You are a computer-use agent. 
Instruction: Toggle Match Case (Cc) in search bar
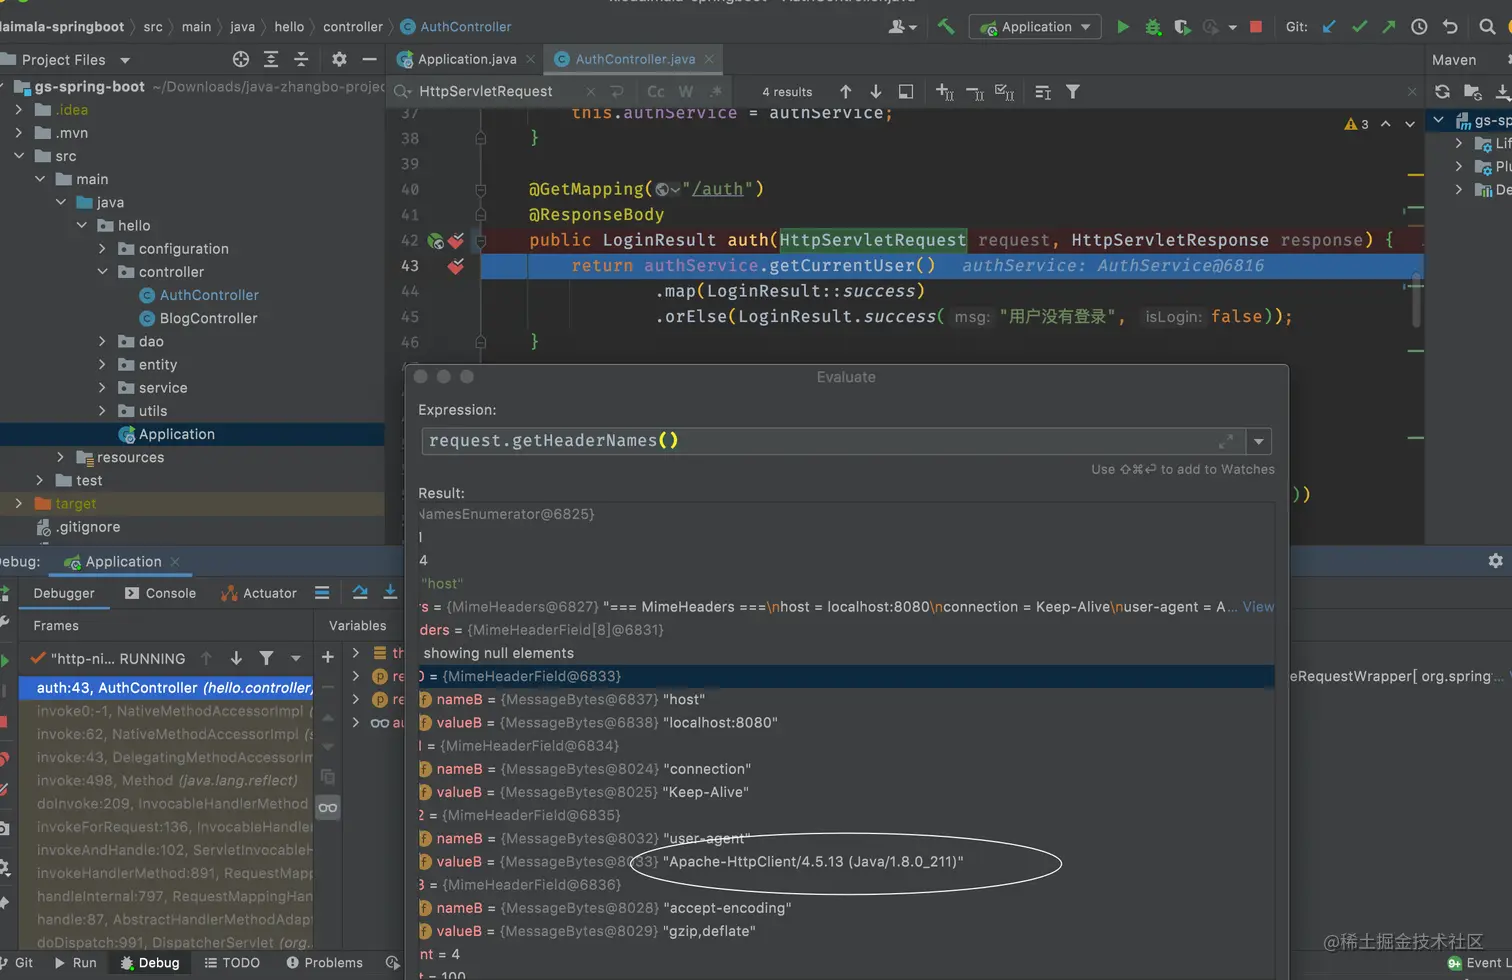coord(655,92)
